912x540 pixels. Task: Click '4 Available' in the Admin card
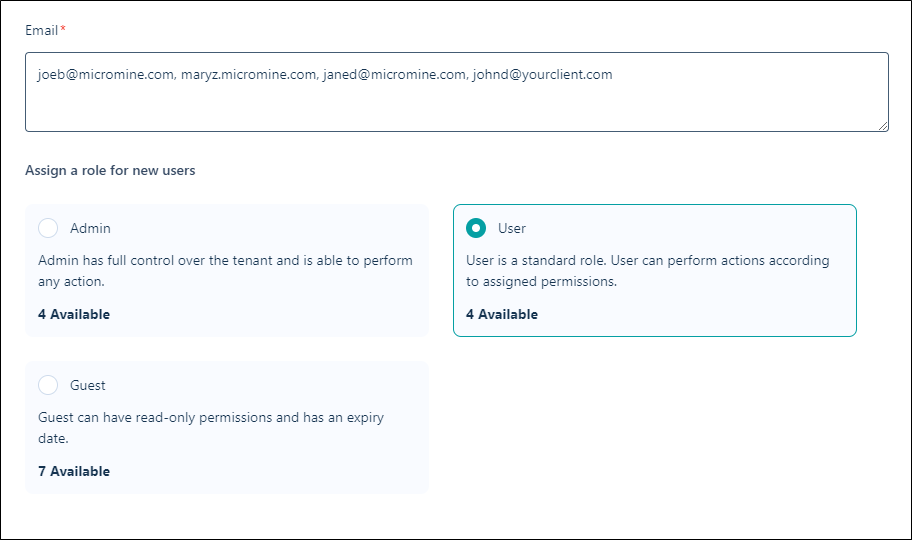(x=74, y=314)
